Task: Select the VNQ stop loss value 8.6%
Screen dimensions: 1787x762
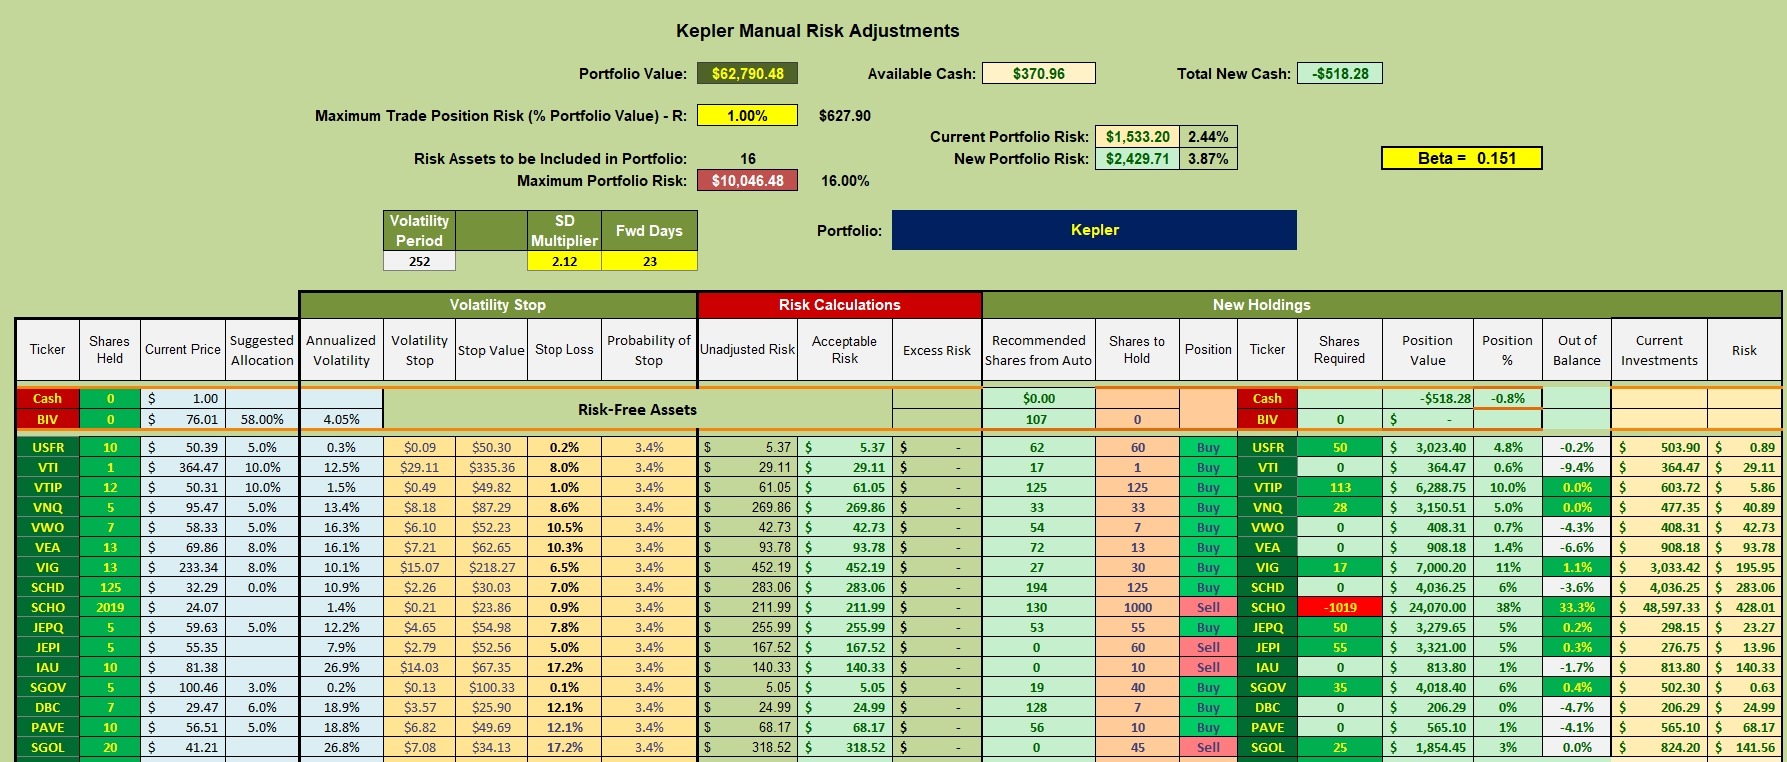Action: tap(564, 507)
